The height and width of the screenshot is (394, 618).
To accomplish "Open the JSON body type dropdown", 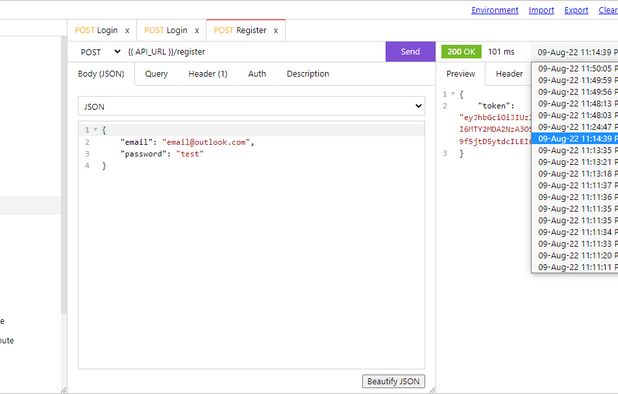I will [x=251, y=106].
